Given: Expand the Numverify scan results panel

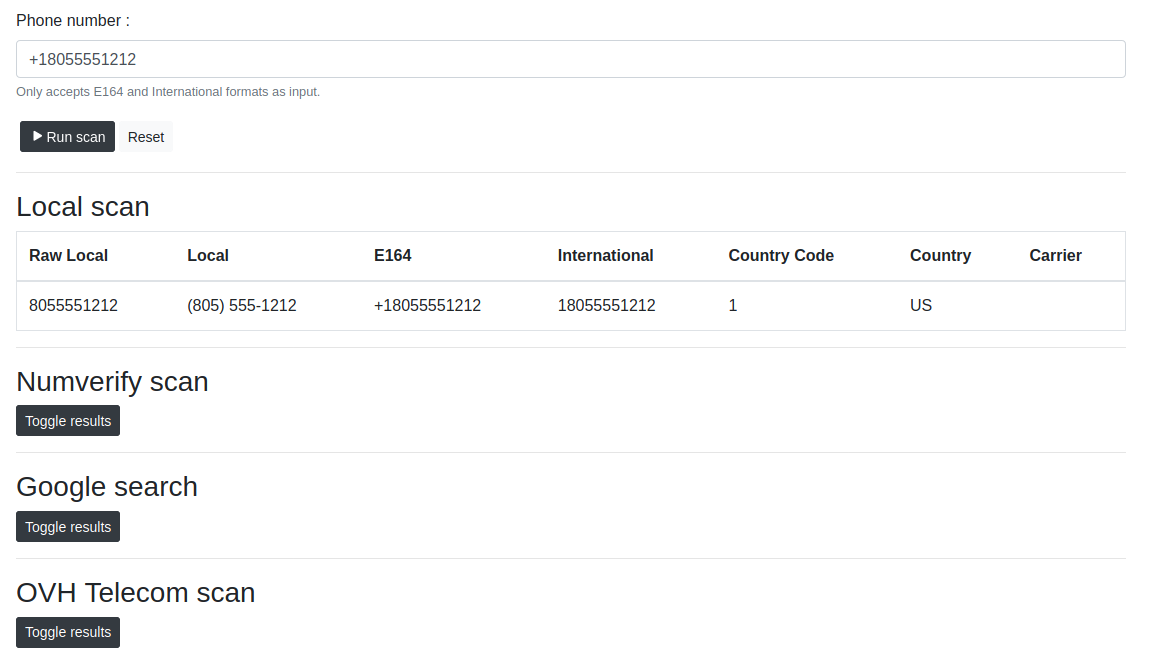Looking at the screenshot, I should point(67,420).
